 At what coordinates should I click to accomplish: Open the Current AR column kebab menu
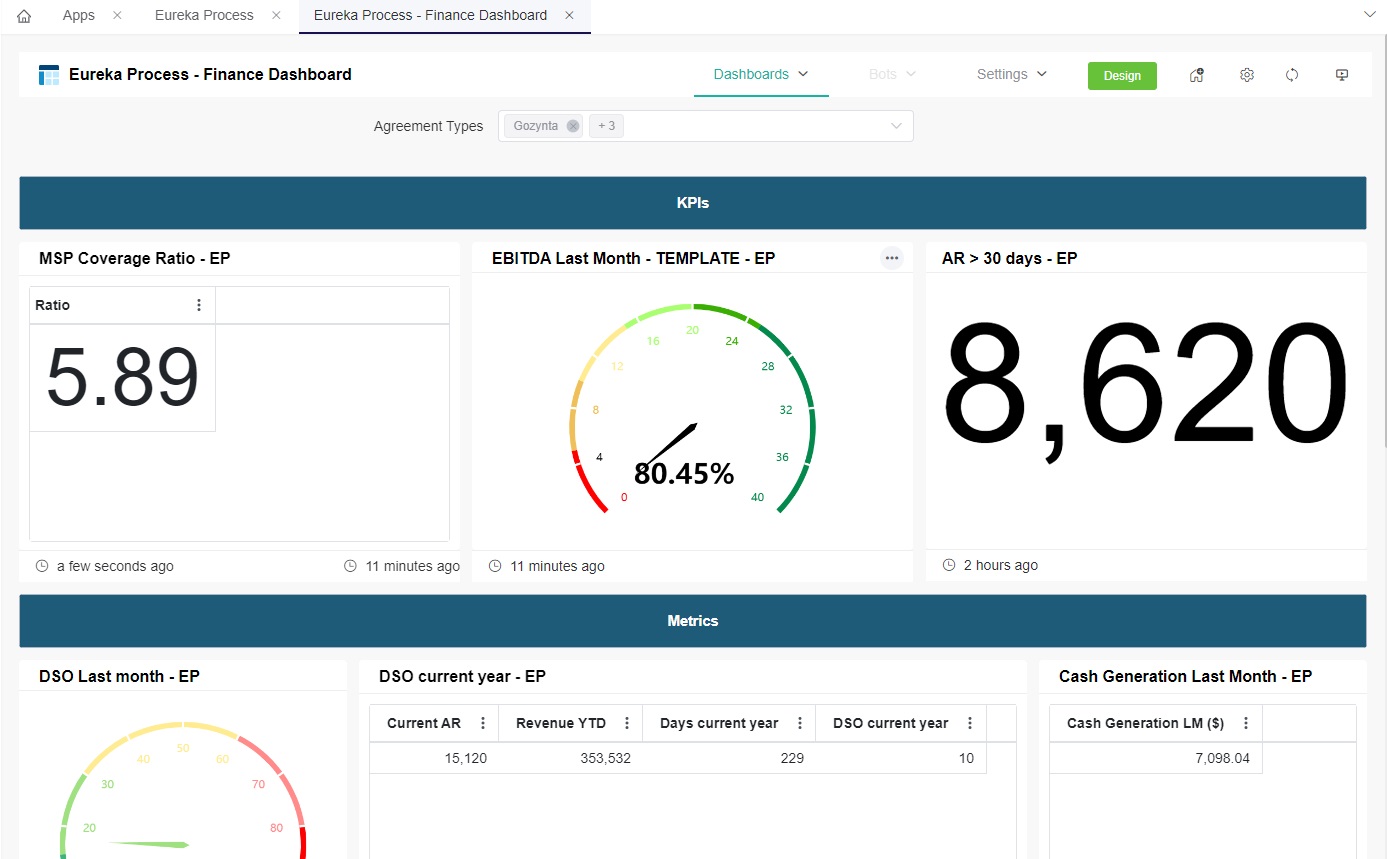coord(483,722)
